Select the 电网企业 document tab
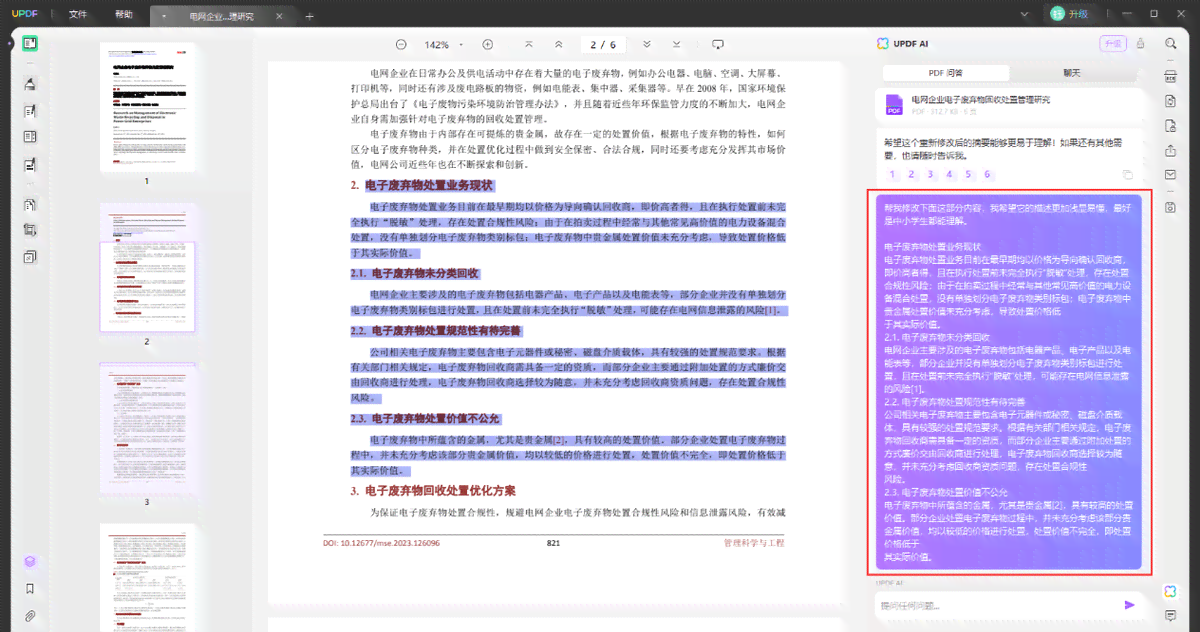Image resolution: width=1200 pixels, height=632 pixels. click(x=221, y=16)
